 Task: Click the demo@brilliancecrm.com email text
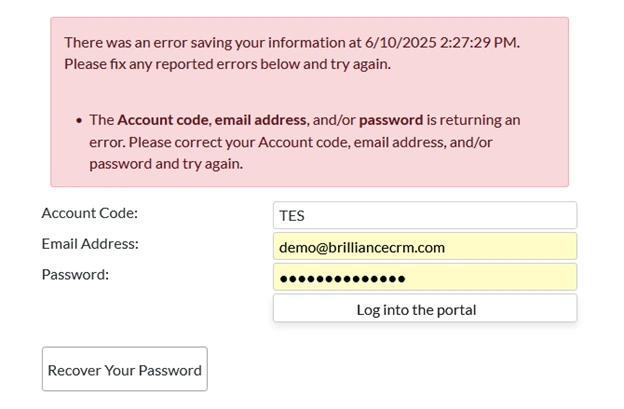click(x=362, y=247)
